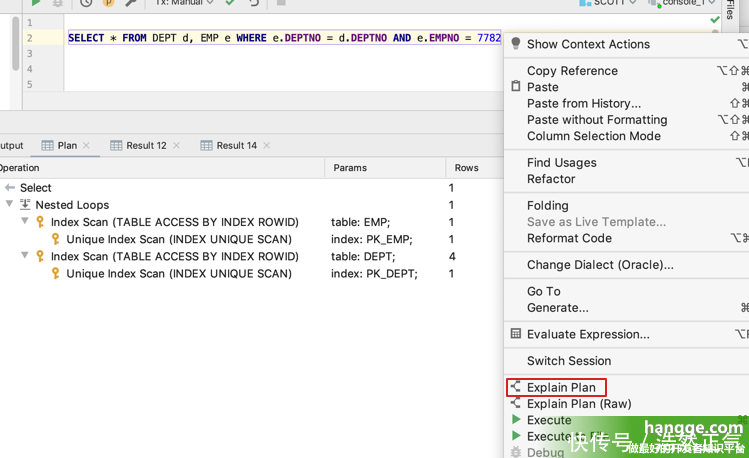This screenshot has height=458, width=749.
Task: Open Tx: Manual transaction mode dropdown
Action: (184, 2)
